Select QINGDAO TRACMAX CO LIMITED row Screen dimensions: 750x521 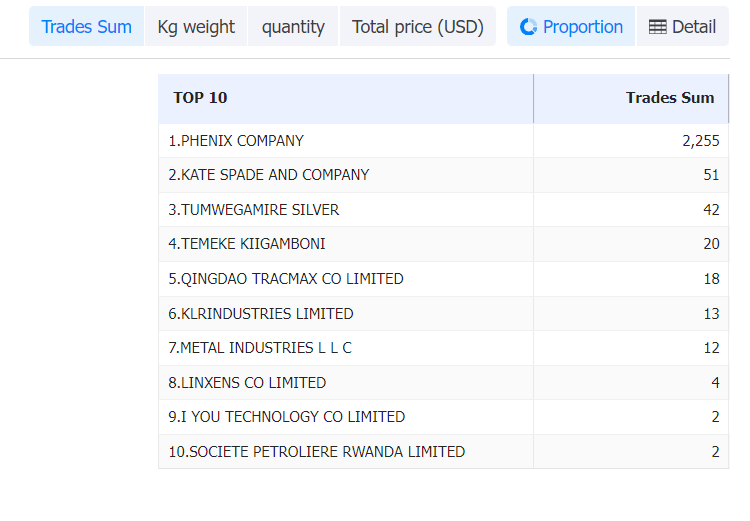(286, 279)
